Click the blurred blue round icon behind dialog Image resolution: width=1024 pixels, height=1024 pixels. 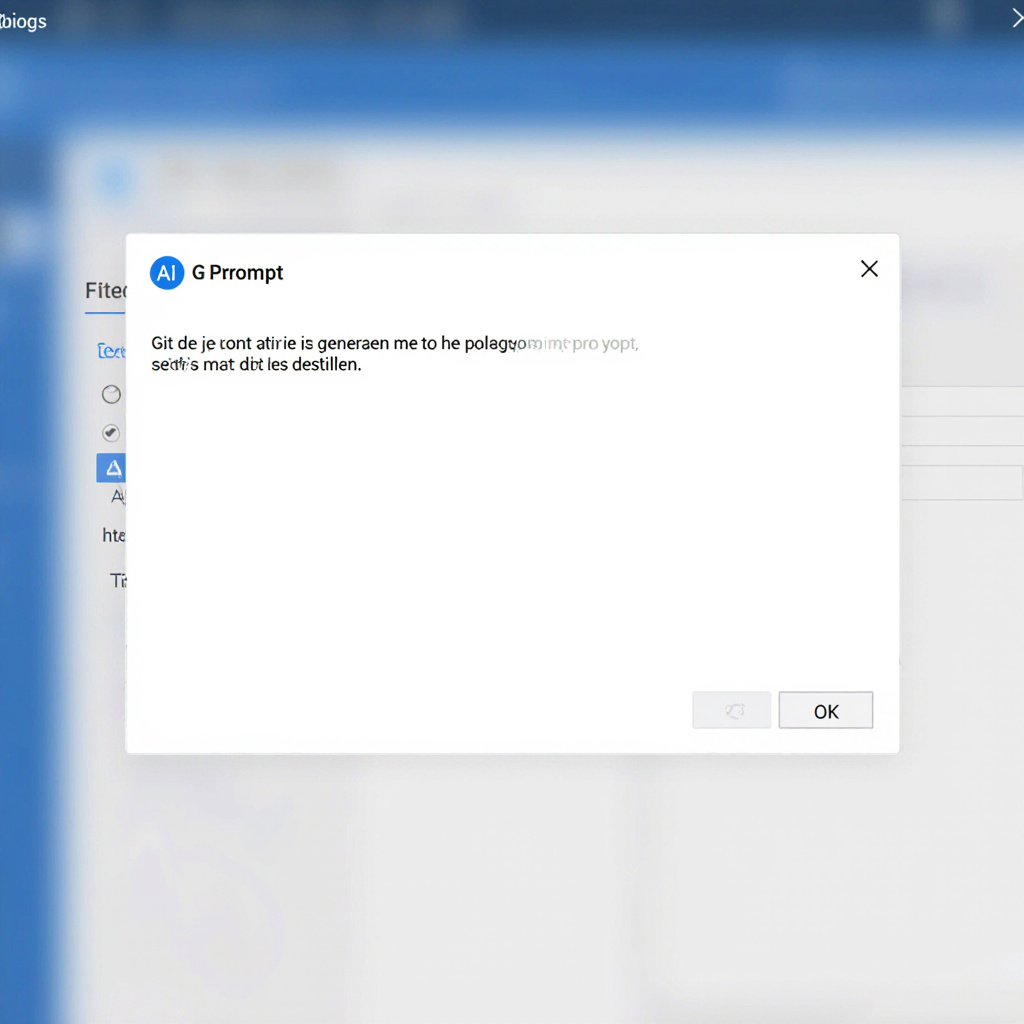click(115, 180)
